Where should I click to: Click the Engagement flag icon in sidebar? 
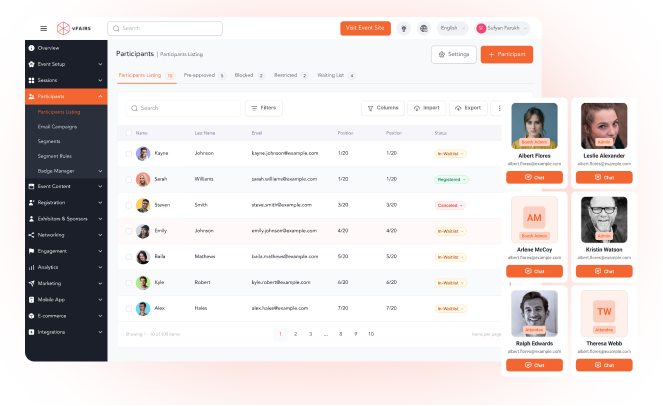coord(32,251)
